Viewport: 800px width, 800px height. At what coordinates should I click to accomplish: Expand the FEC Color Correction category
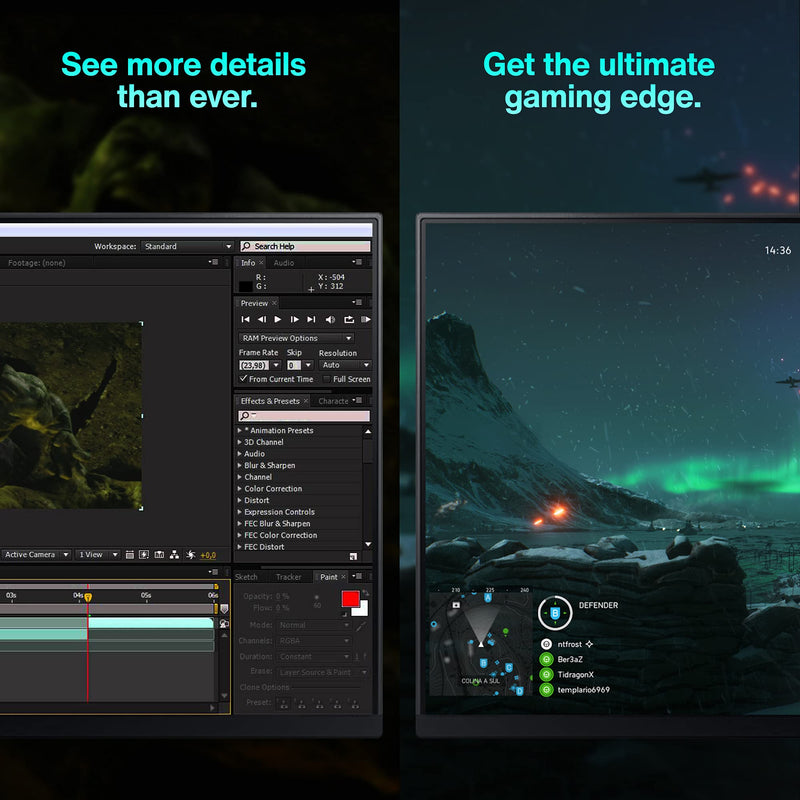(239, 535)
